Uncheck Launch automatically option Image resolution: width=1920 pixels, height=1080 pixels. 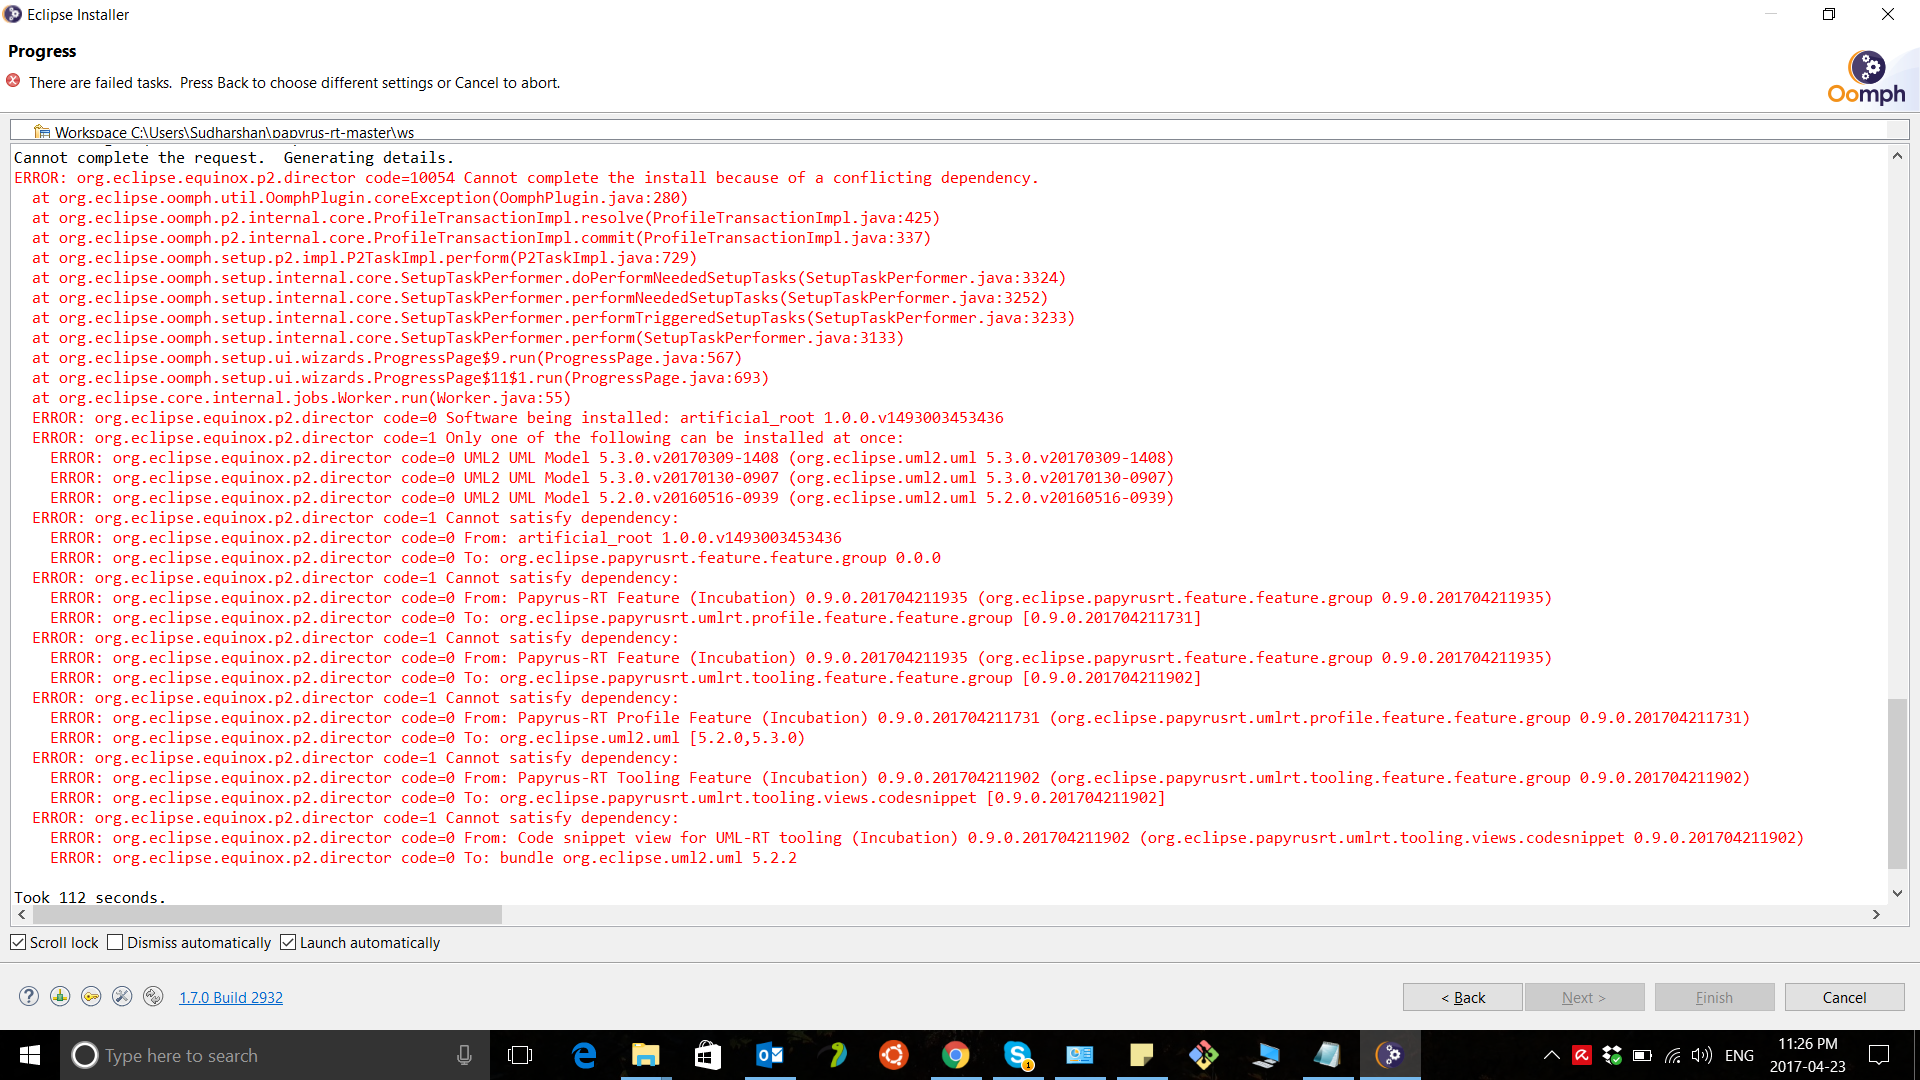coord(288,942)
